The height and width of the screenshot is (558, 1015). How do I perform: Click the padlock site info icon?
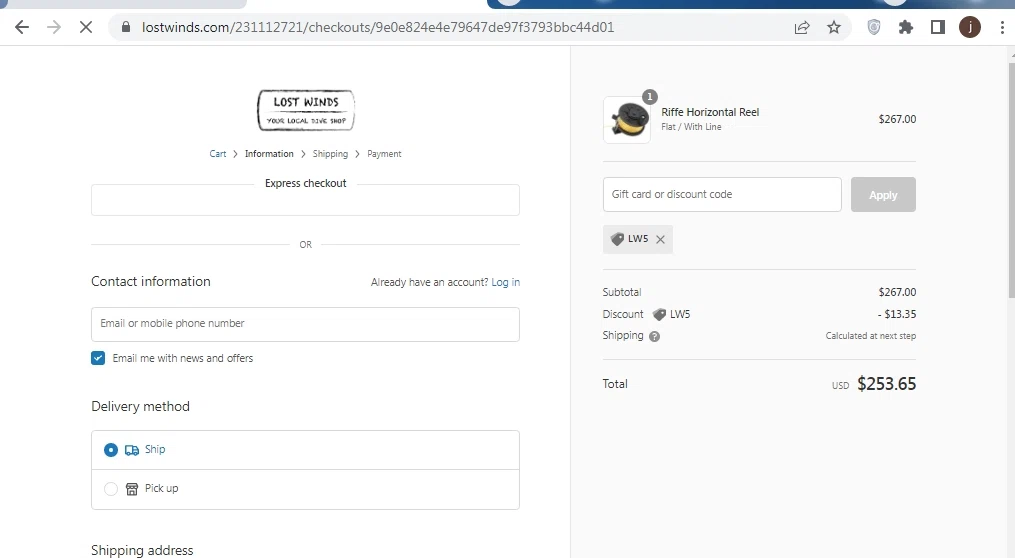(126, 27)
